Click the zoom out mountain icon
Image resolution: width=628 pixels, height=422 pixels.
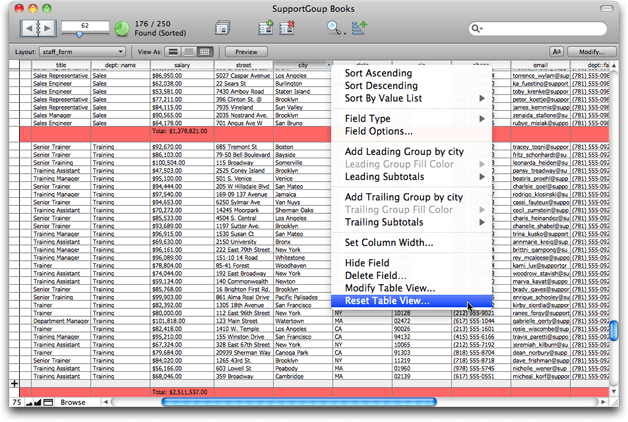[29, 402]
